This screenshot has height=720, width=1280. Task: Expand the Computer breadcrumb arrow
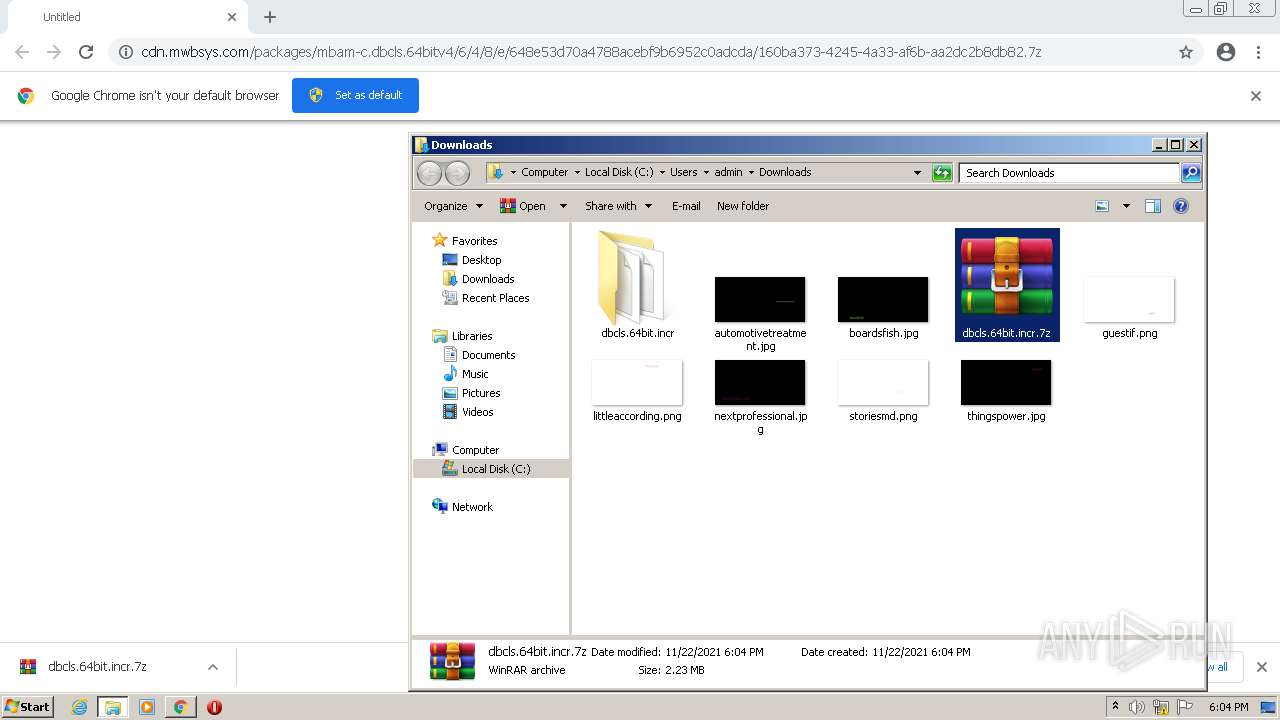(x=577, y=172)
